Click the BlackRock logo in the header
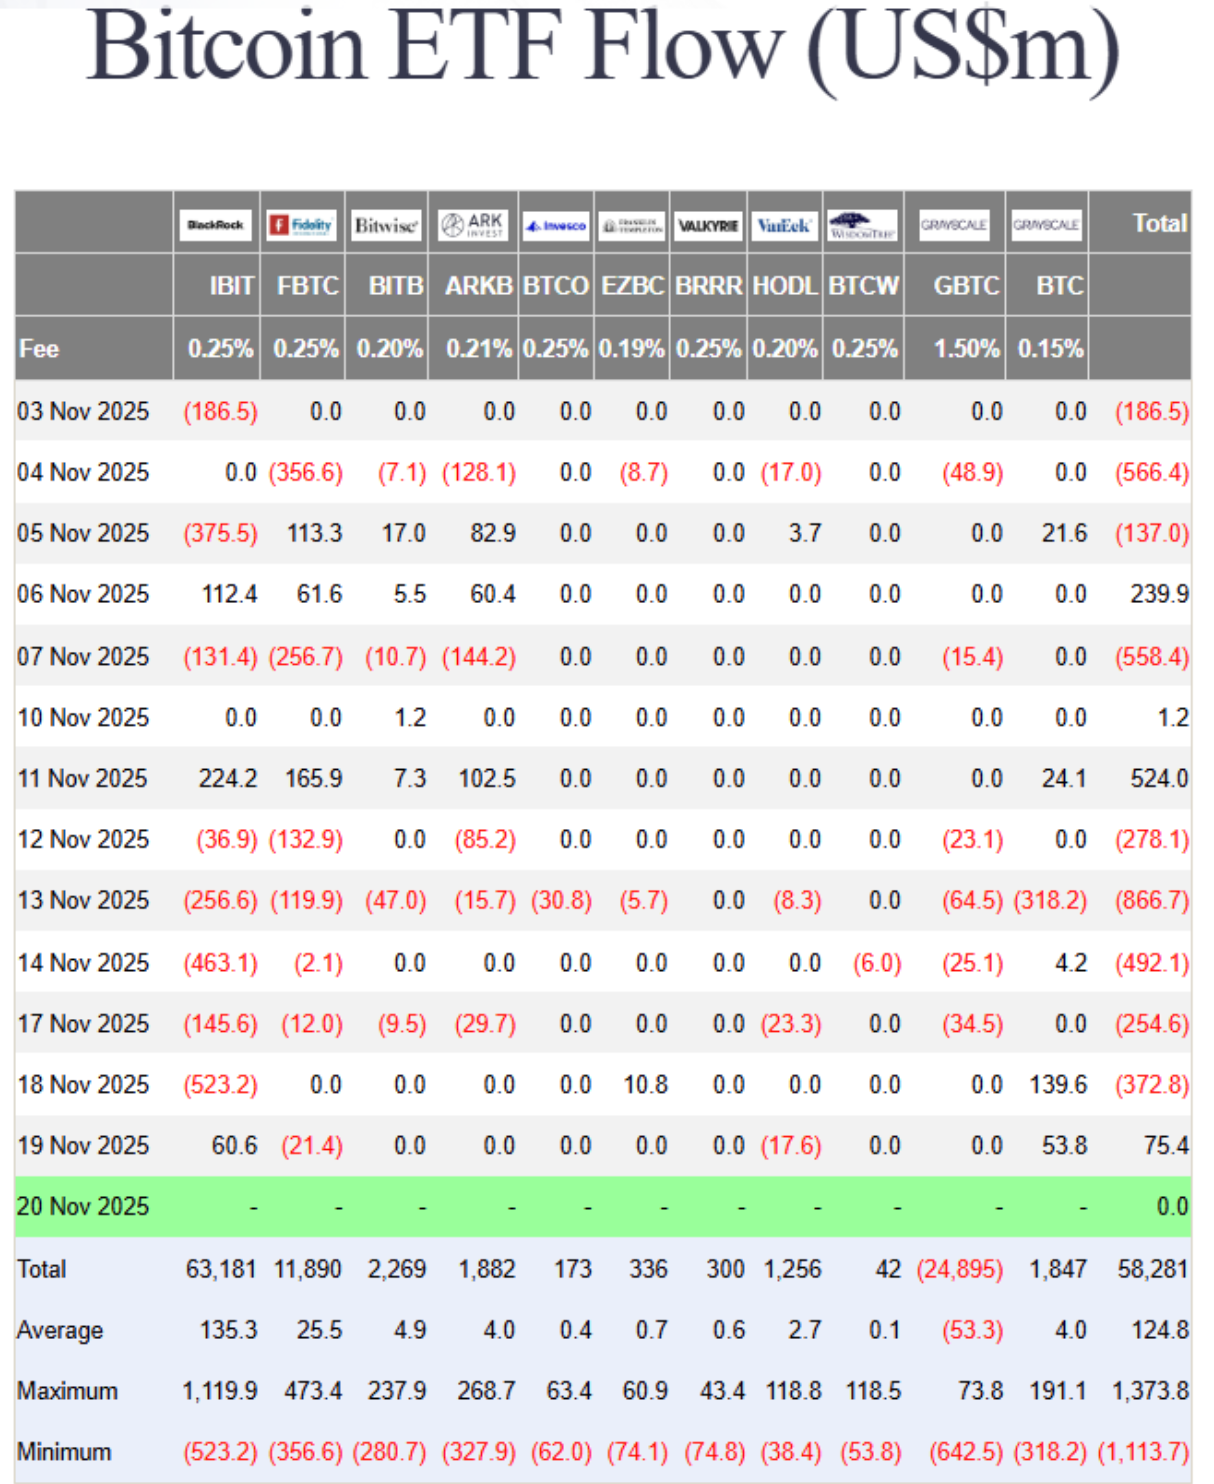Viewport: 1214px width, 1484px height. coord(216,224)
